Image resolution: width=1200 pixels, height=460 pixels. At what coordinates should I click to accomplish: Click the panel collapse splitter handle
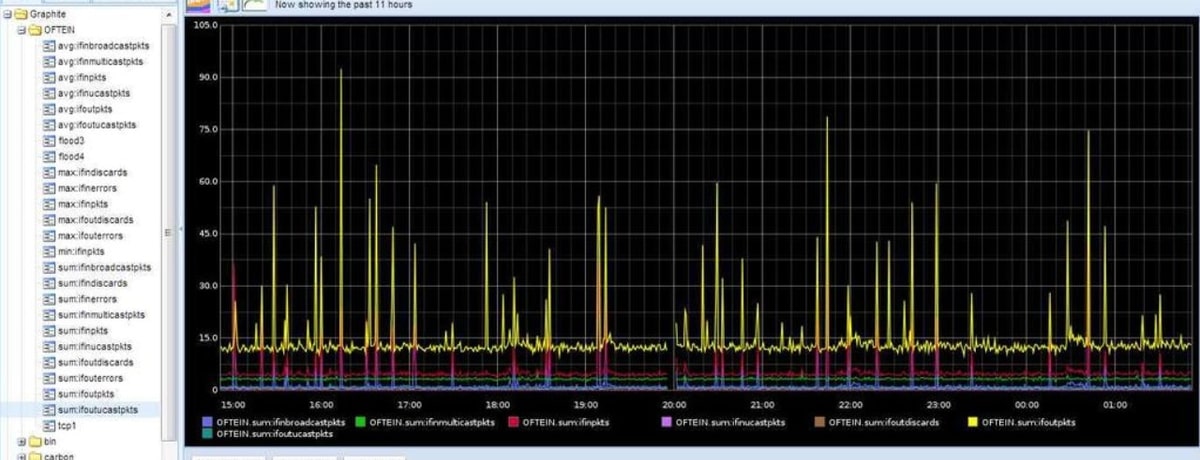point(181,230)
